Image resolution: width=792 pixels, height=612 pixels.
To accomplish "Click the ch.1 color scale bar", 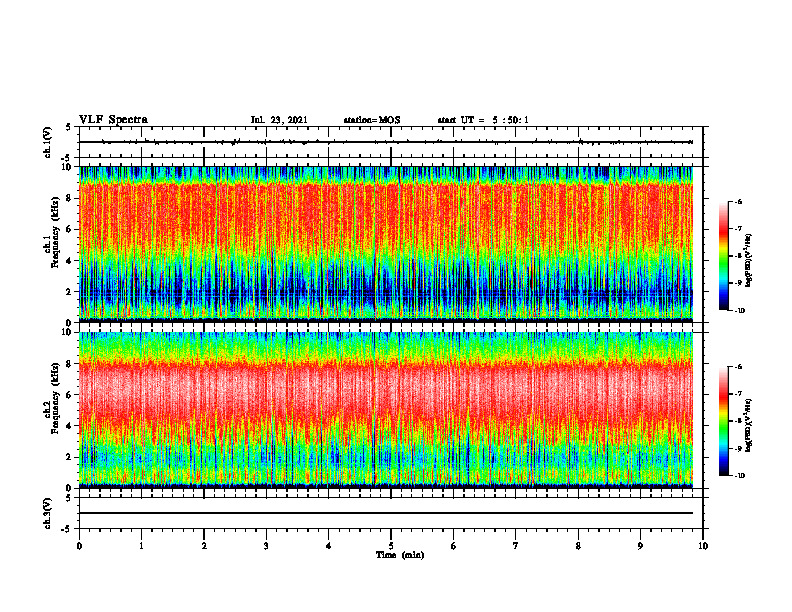I will pos(723,256).
